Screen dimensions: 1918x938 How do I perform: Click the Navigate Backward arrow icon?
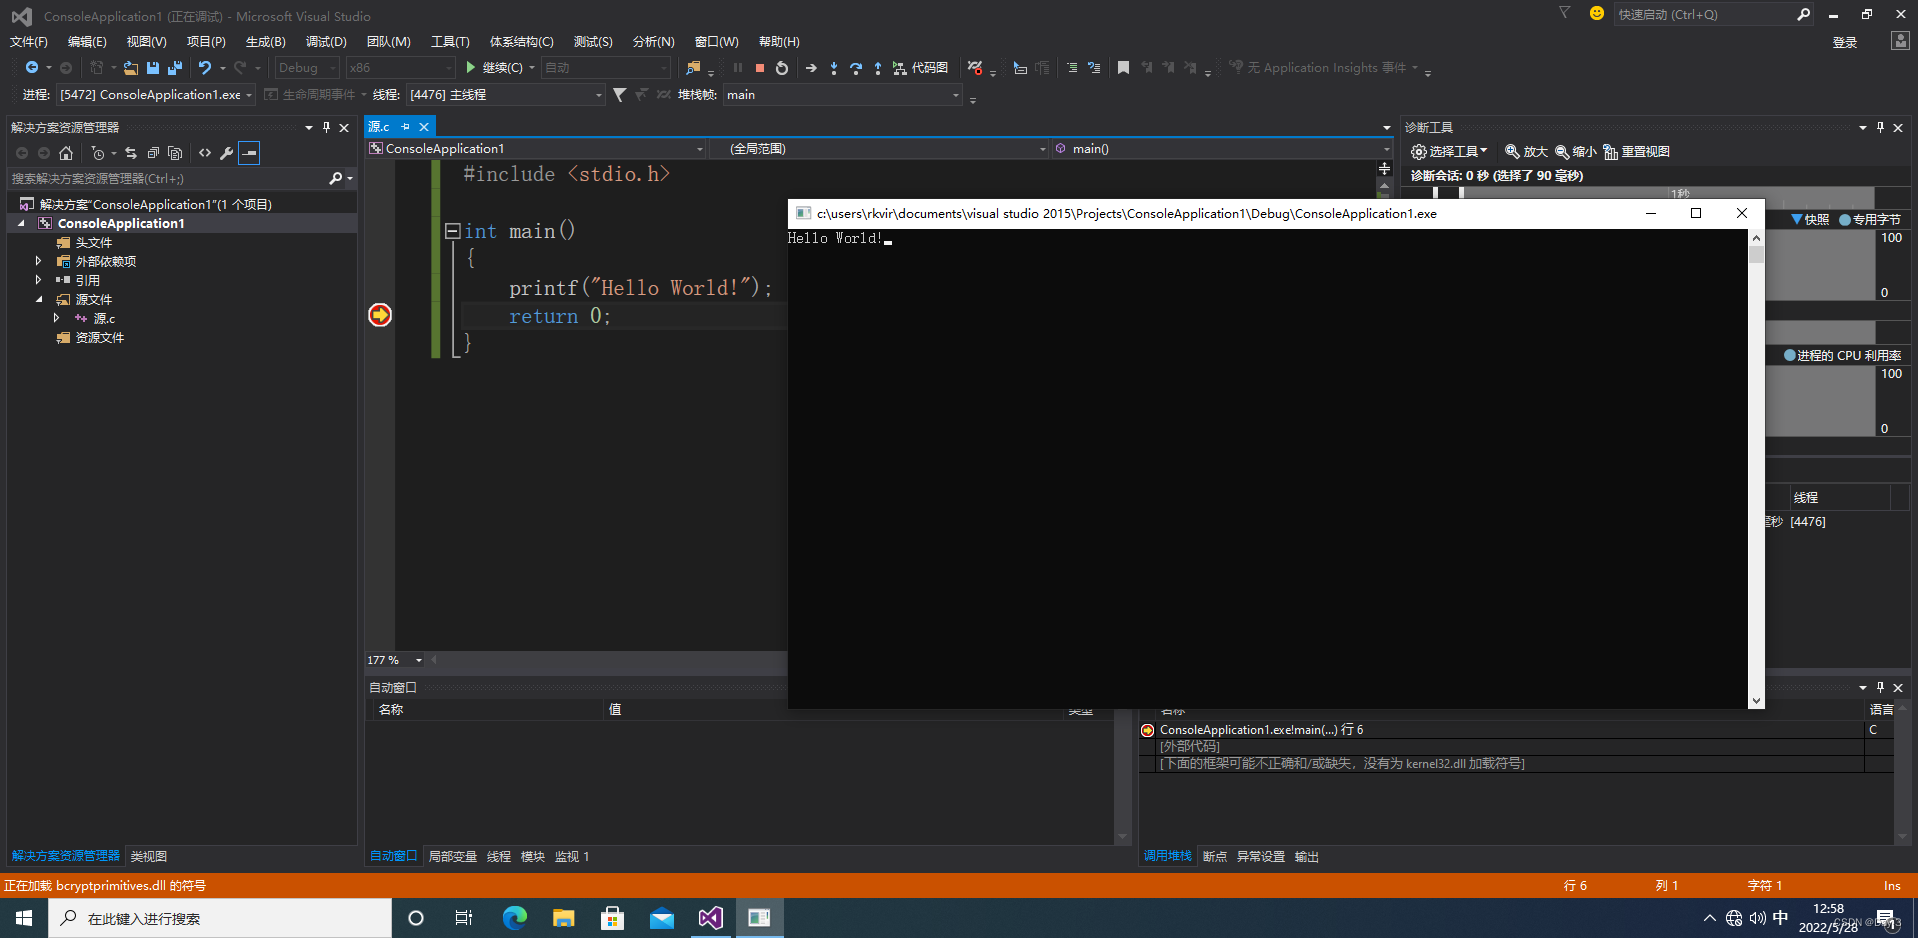coord(32,68)
